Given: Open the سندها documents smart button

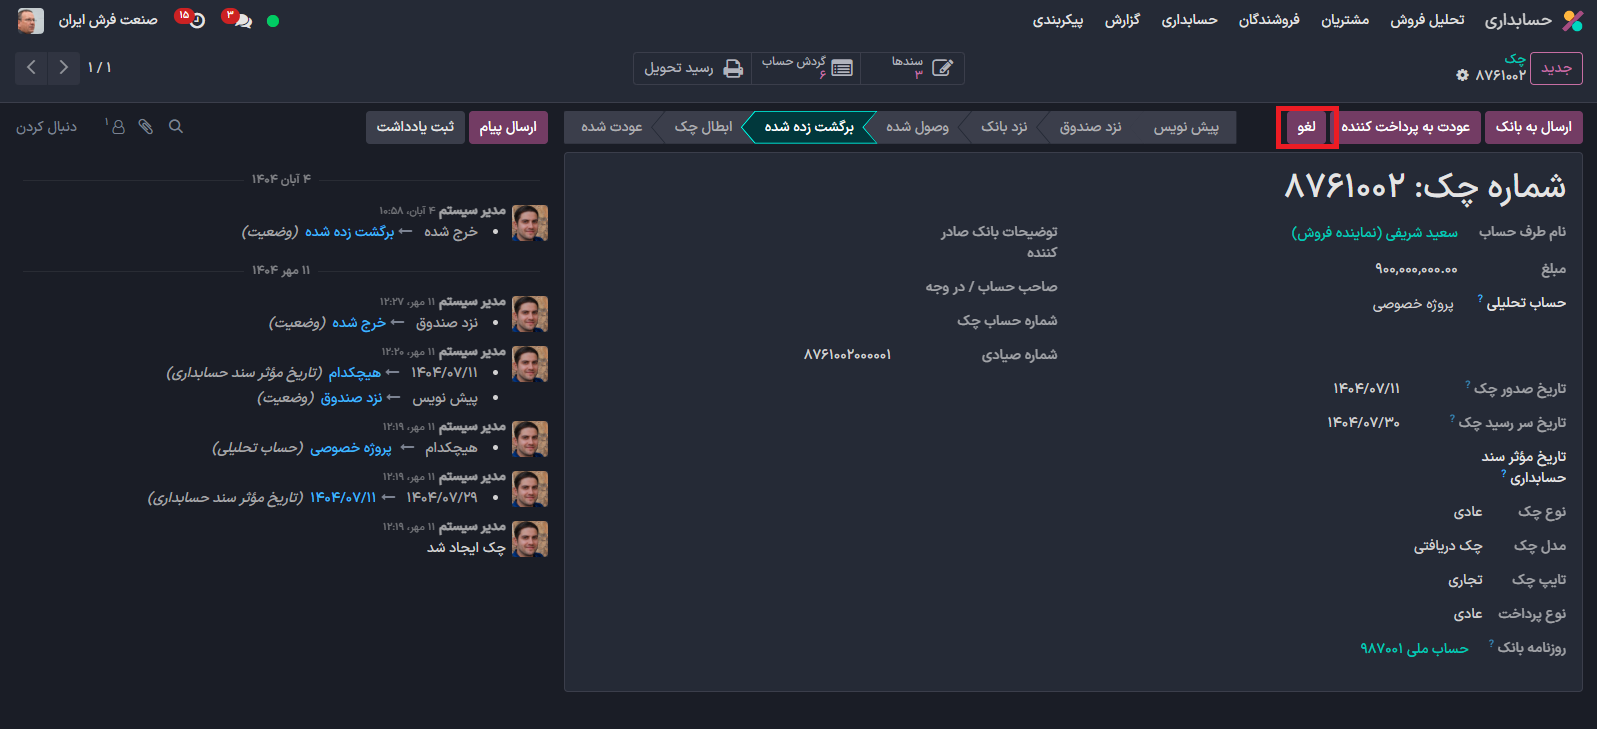Looking at the screenshot, I should coord(921,68).
